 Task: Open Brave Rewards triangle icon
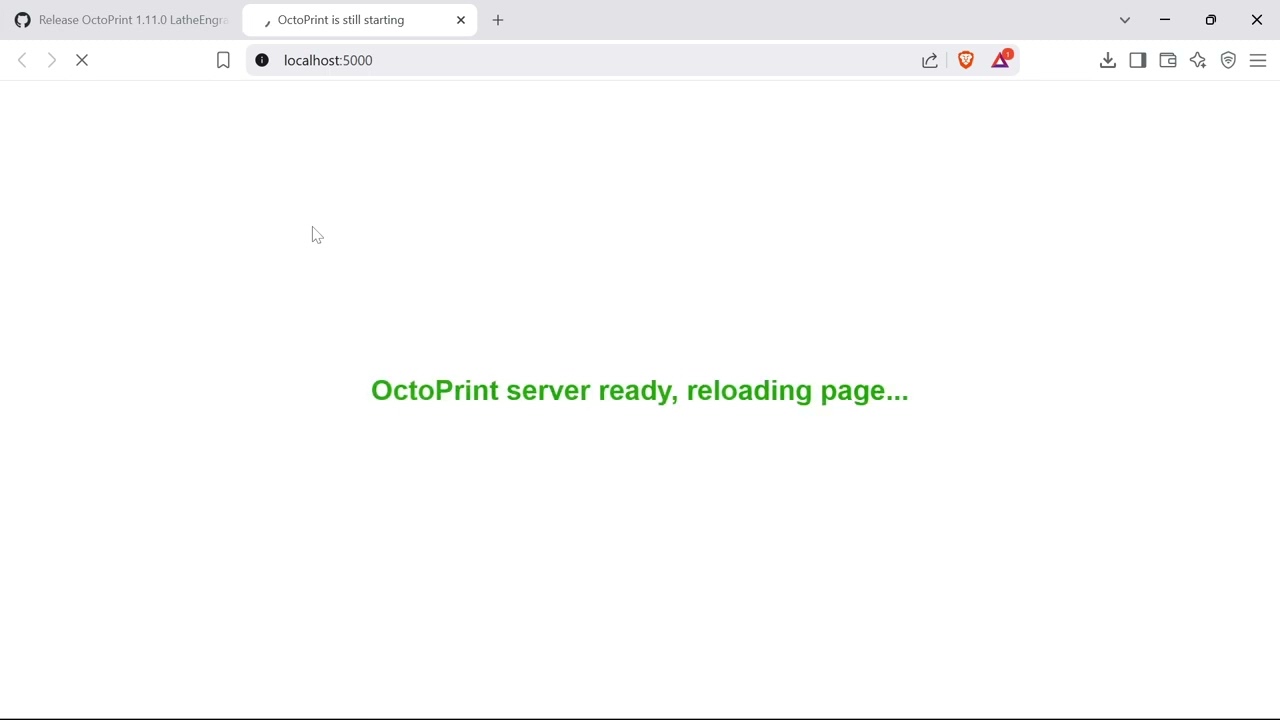coord(1001,60)
